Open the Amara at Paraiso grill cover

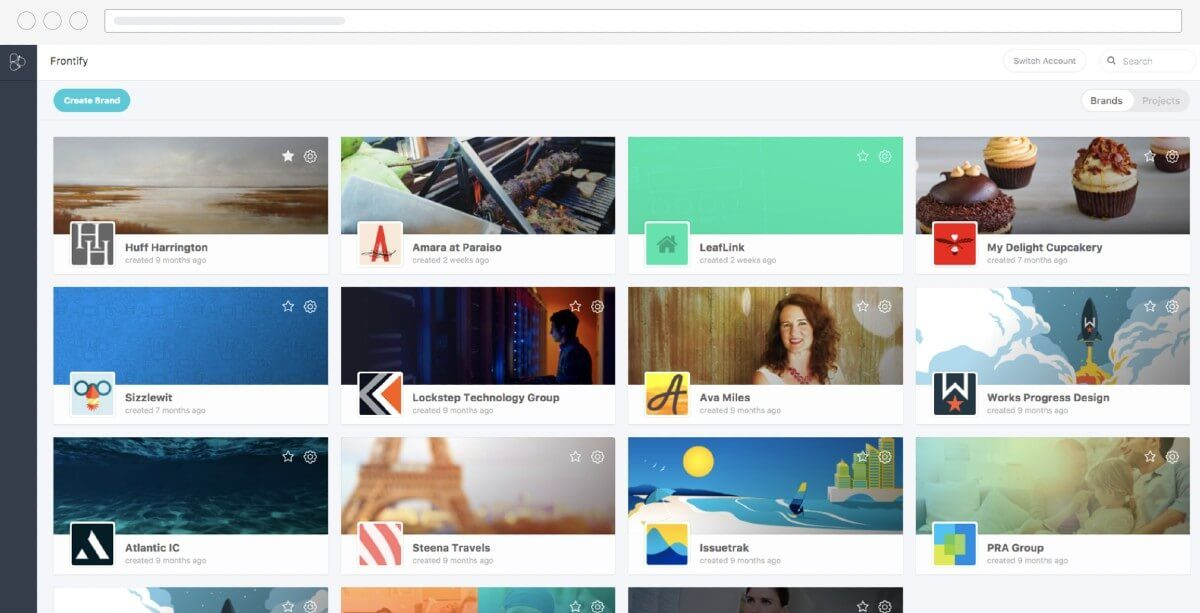pos(478,185)
